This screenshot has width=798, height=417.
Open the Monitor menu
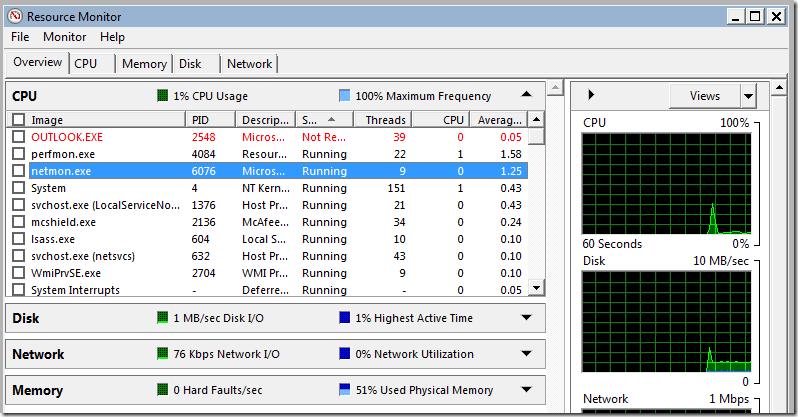(64, 37)
